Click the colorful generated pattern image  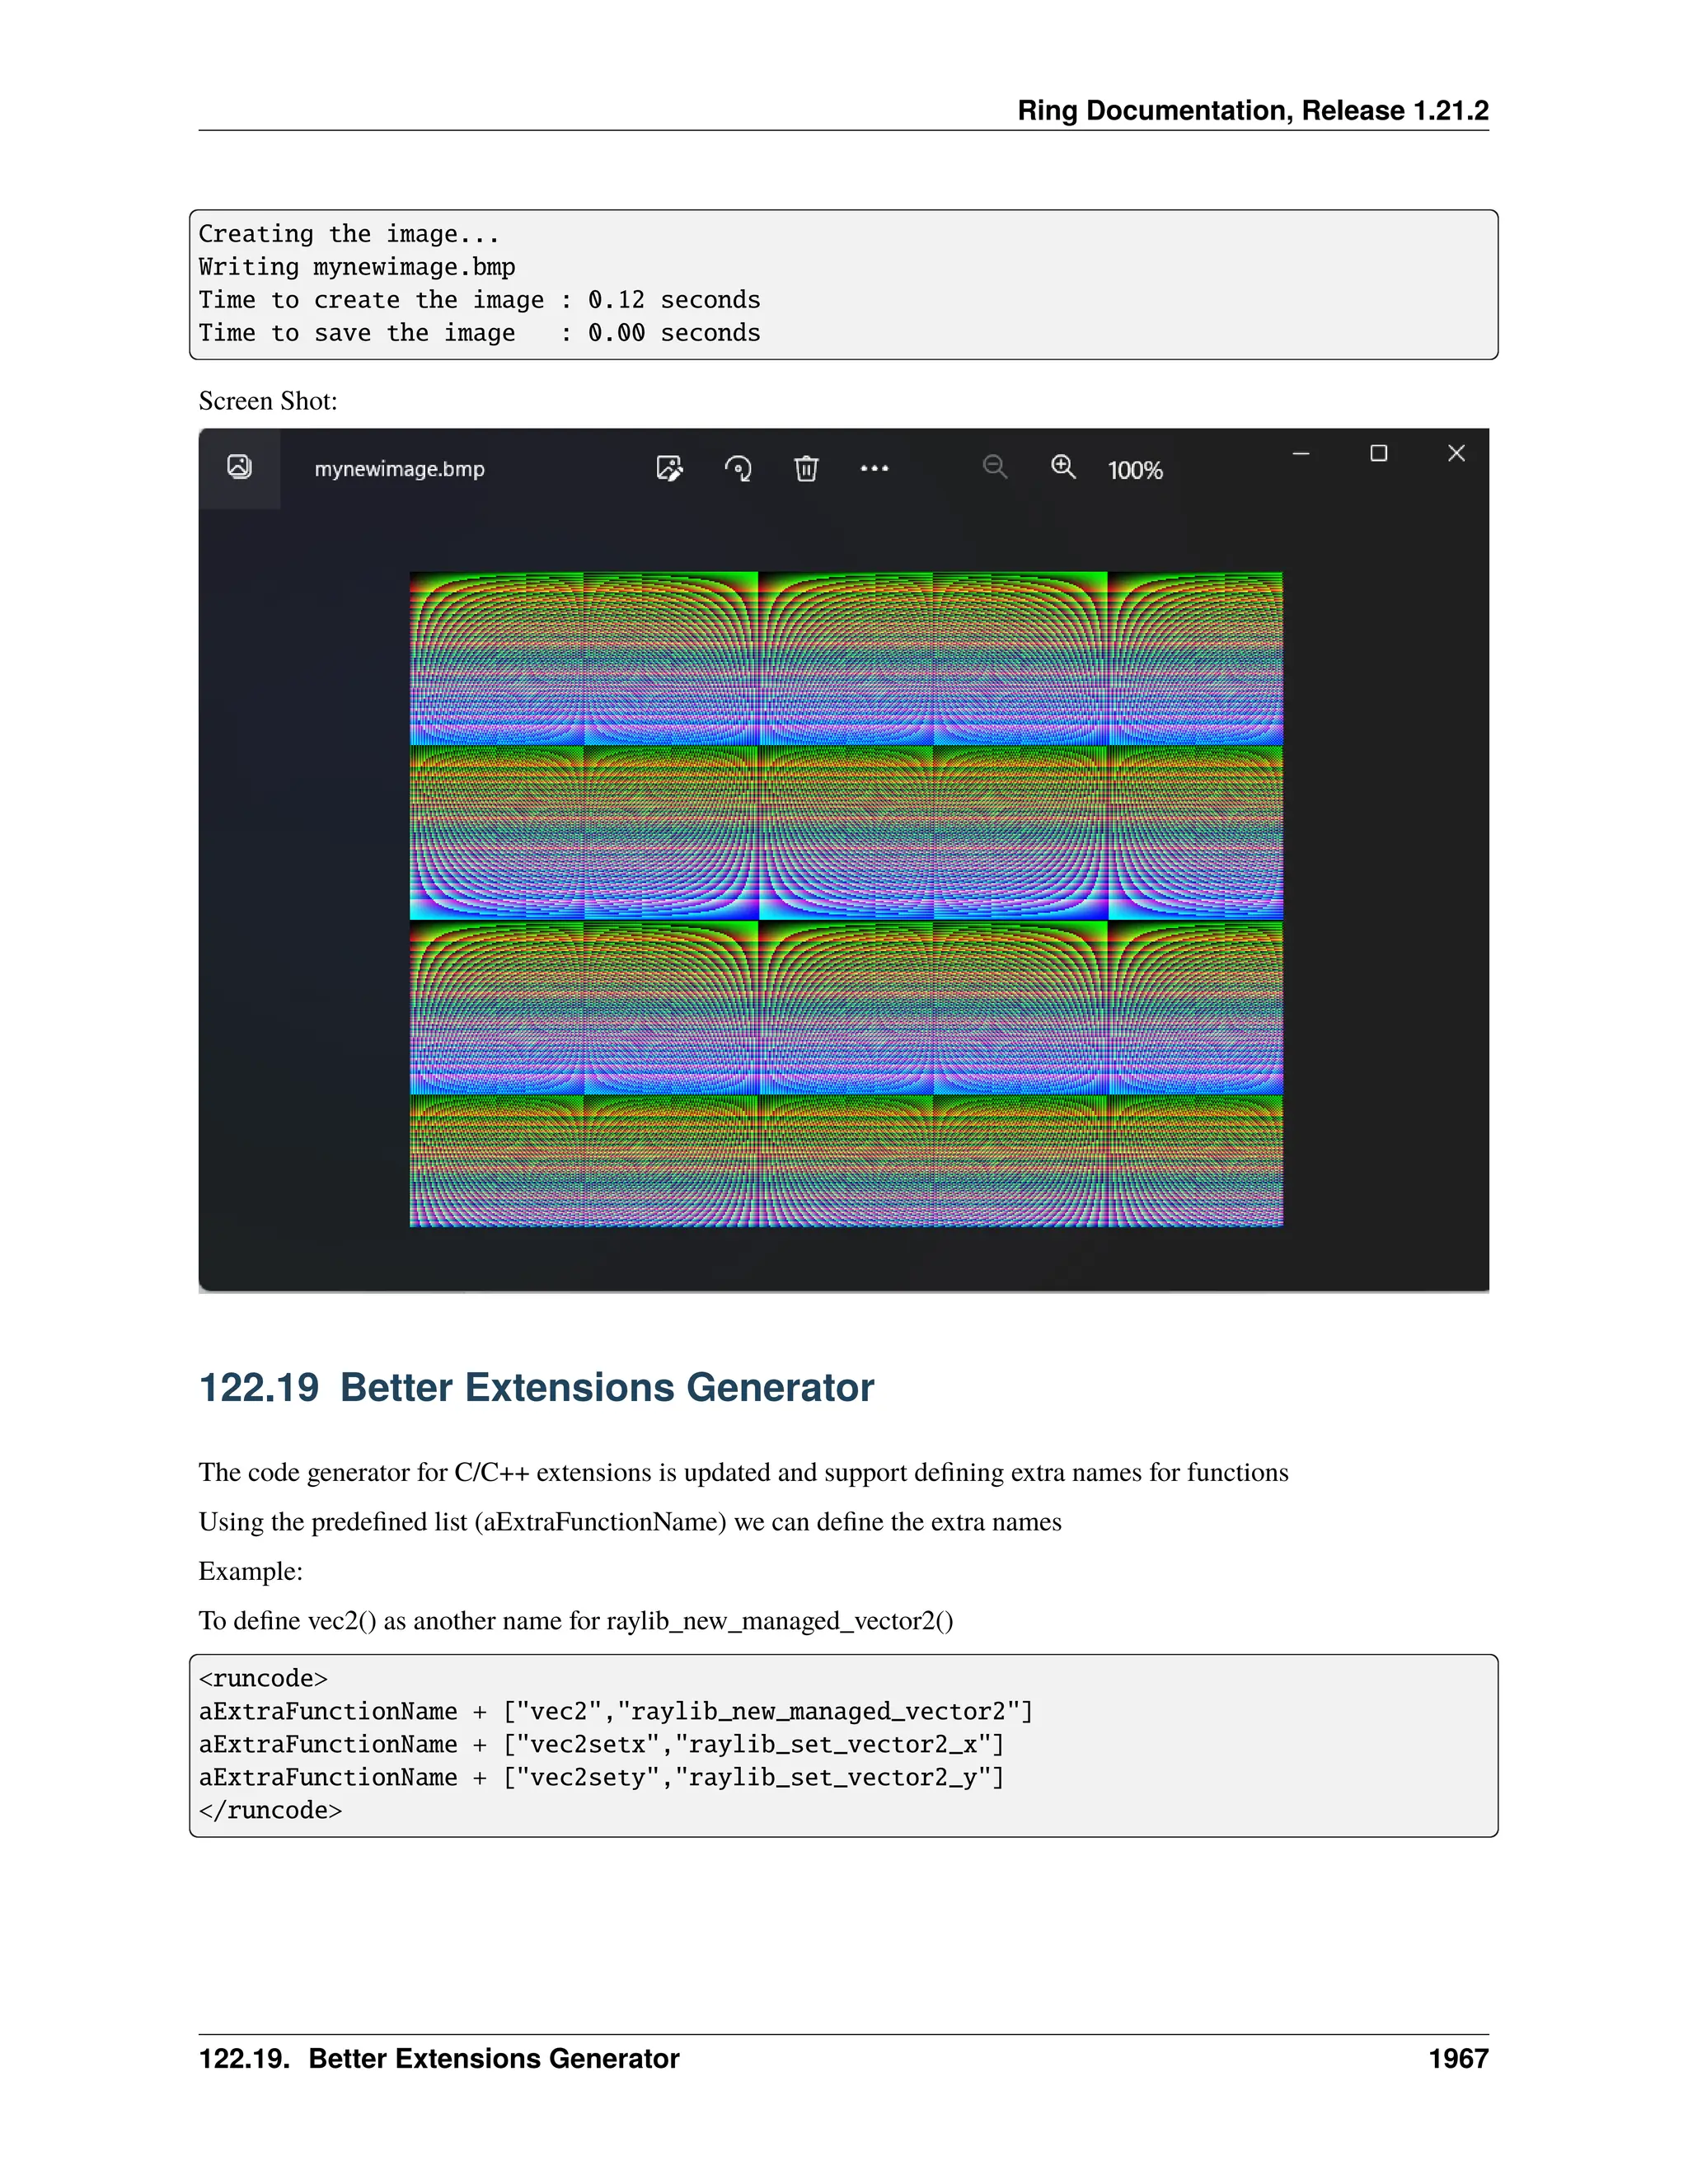coord(845,898)
